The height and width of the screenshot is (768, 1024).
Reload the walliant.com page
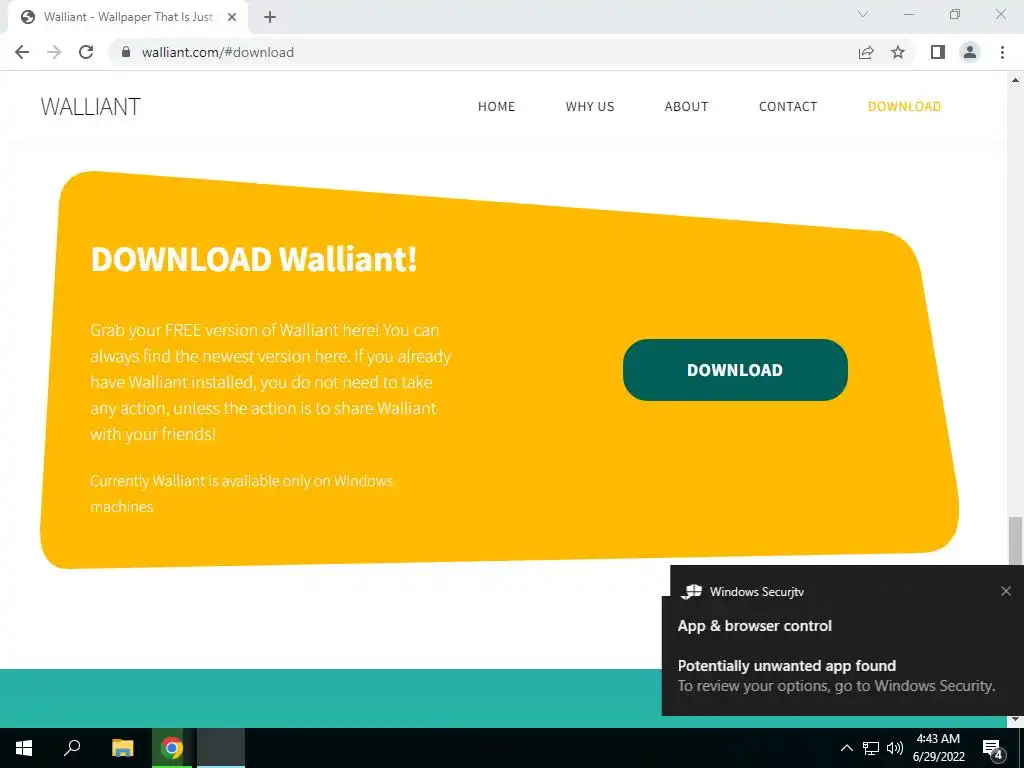(86, 52)
